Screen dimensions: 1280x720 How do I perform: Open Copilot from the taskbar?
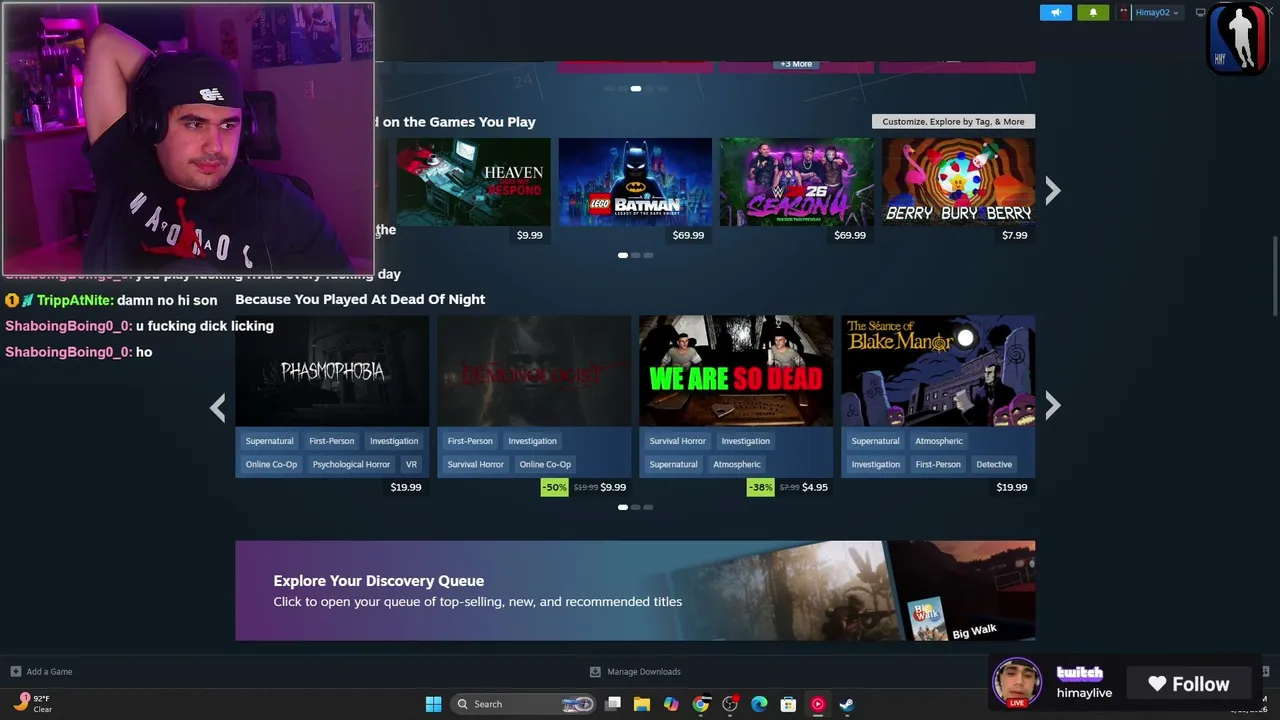click(671, 704)
